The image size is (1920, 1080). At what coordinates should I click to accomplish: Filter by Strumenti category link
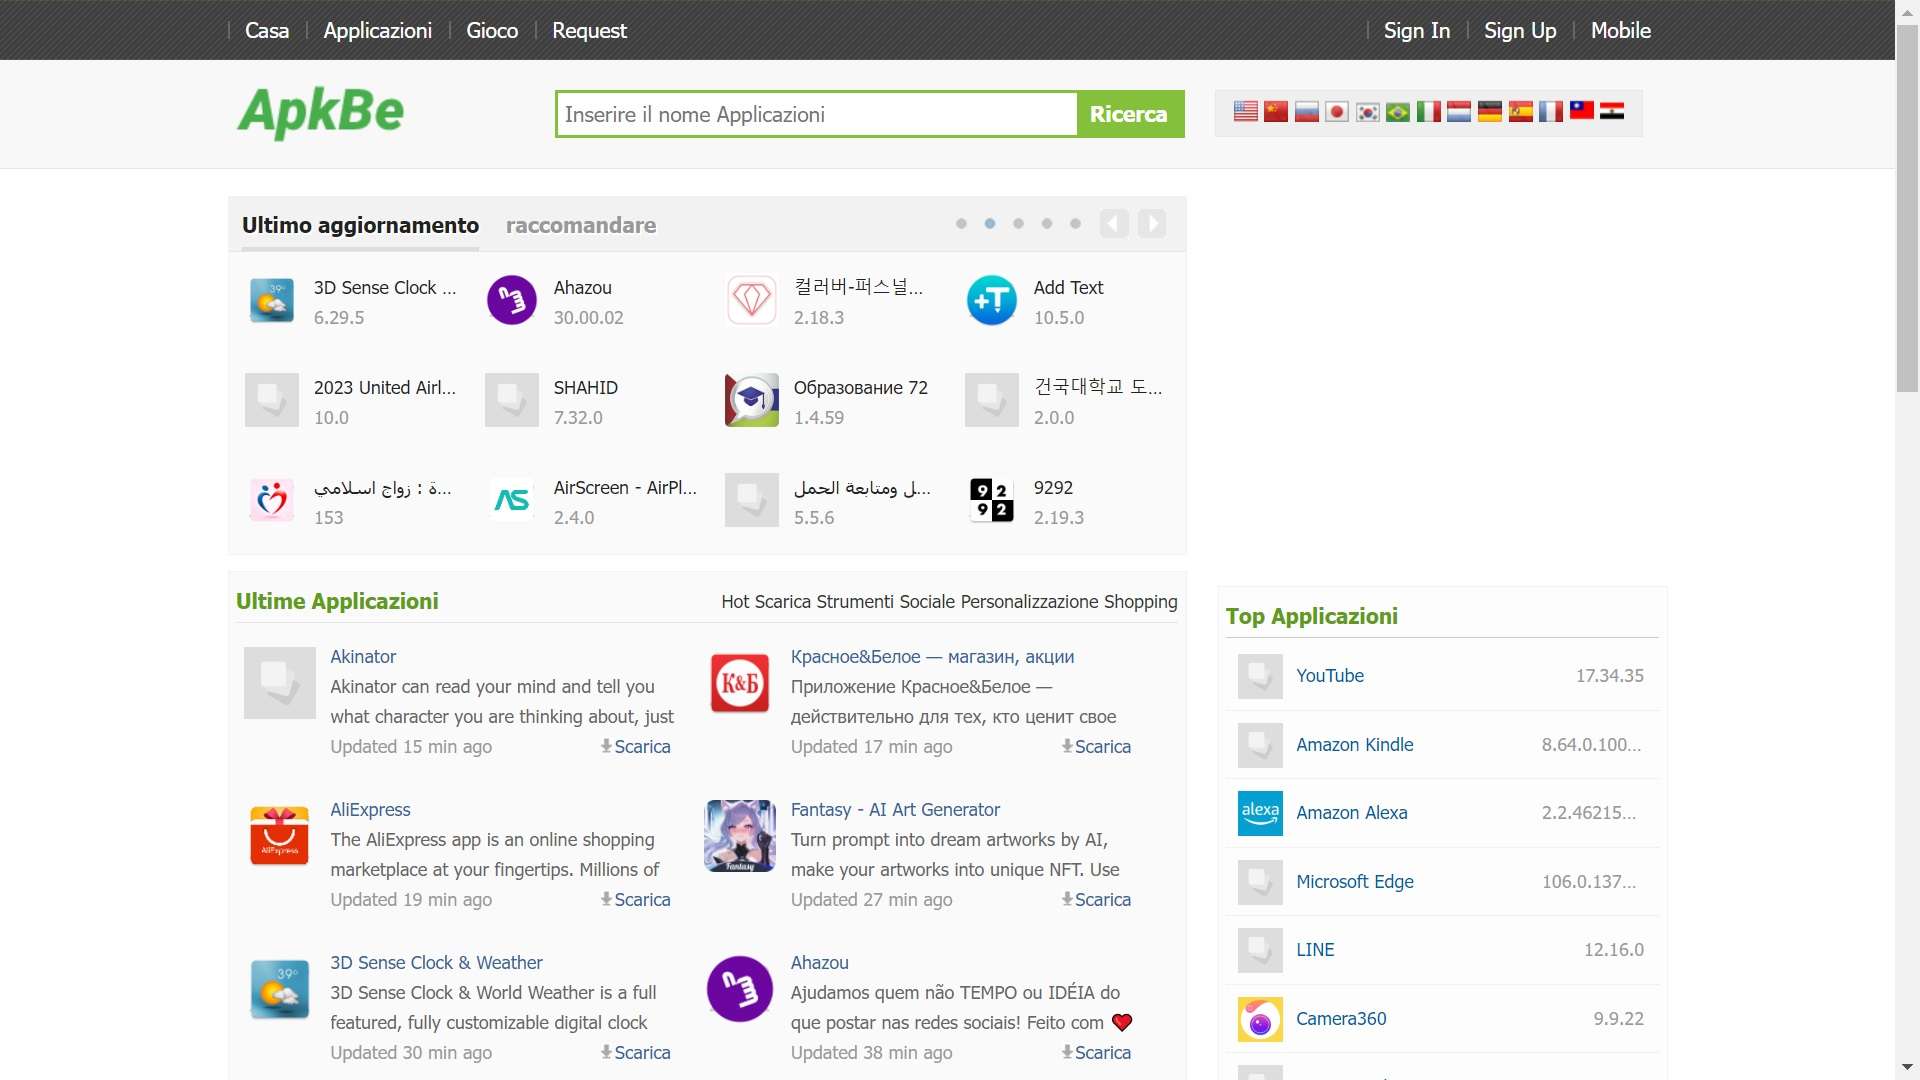coord(855,602)
